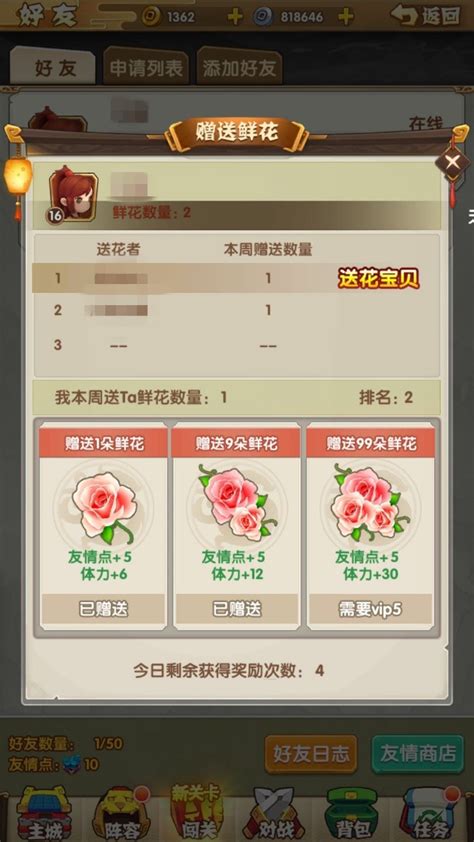Switch to the 添加好友 tab
The image size is (474, 842).
(239, 68)
